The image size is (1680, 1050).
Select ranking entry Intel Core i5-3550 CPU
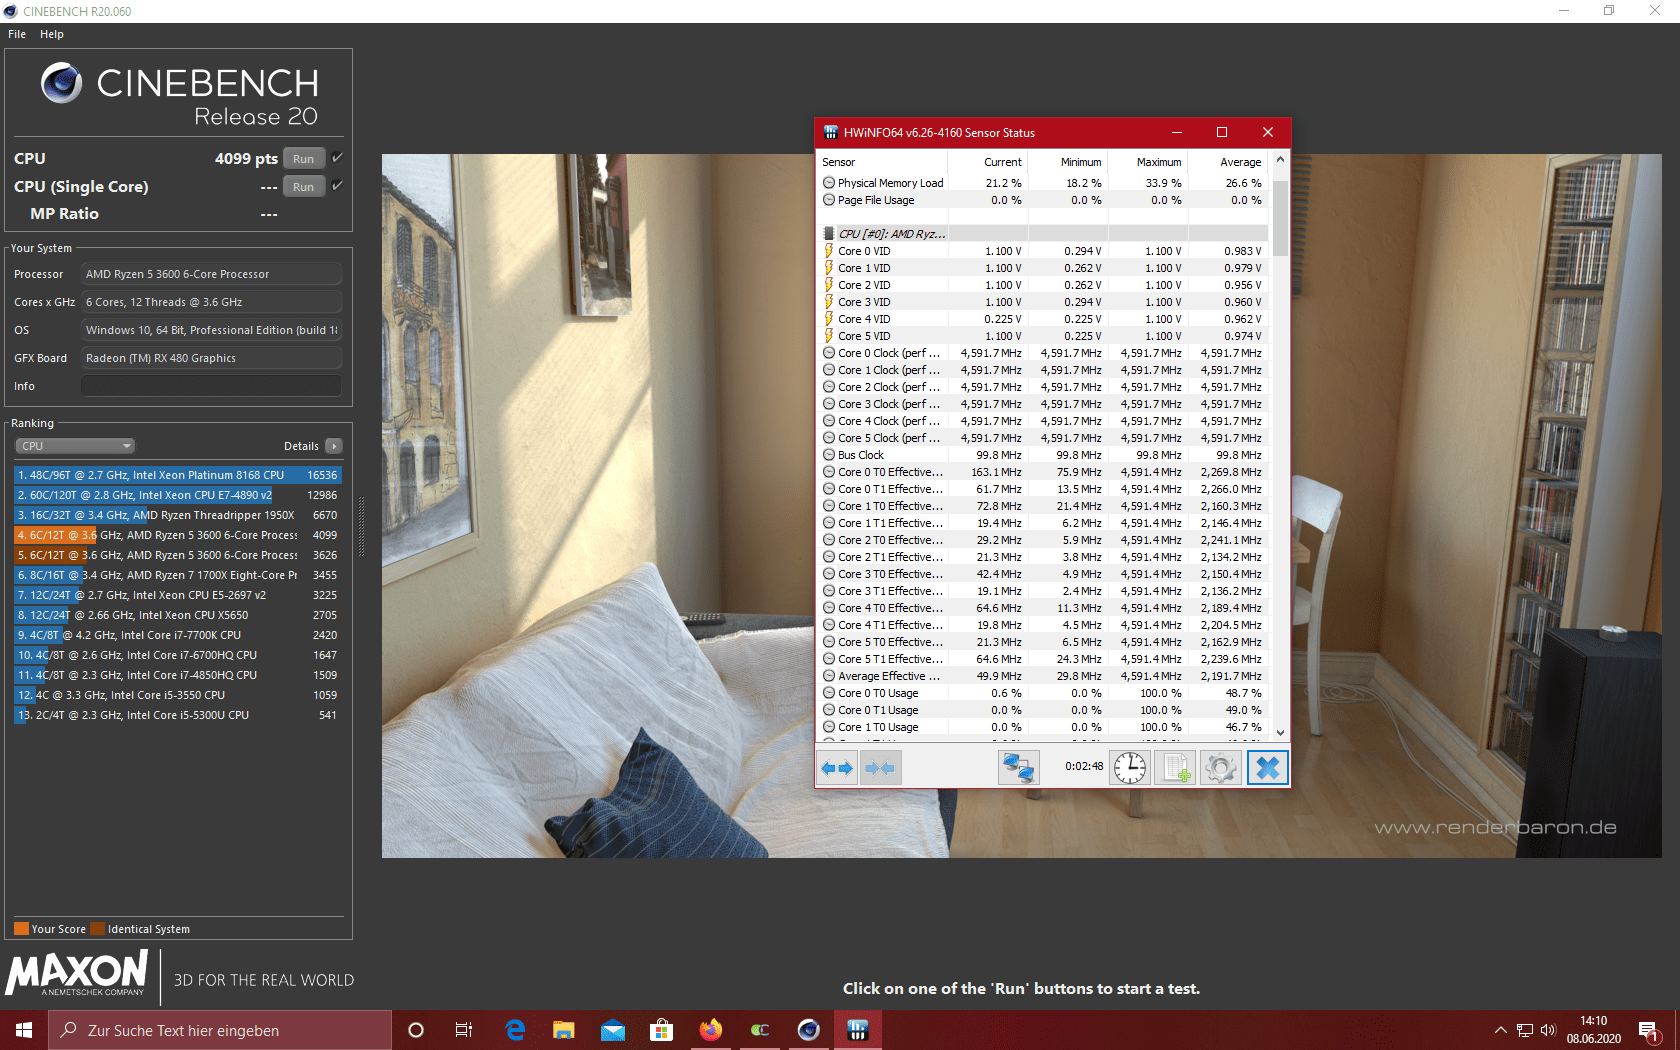178,695
